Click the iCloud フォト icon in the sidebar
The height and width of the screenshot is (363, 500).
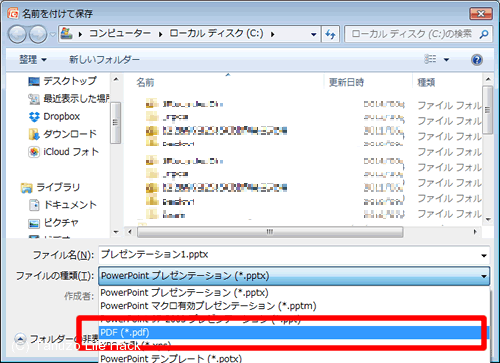(34, 152)
